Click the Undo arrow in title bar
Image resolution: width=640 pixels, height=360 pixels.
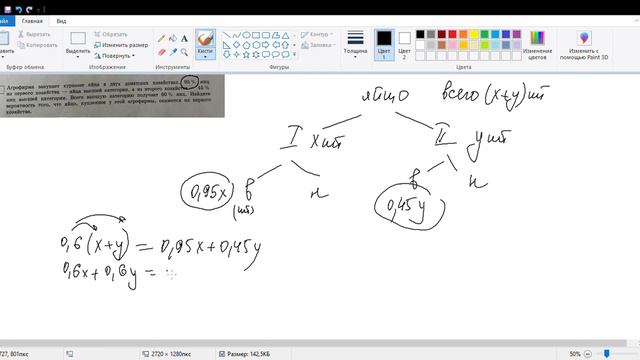pos(18,9)
